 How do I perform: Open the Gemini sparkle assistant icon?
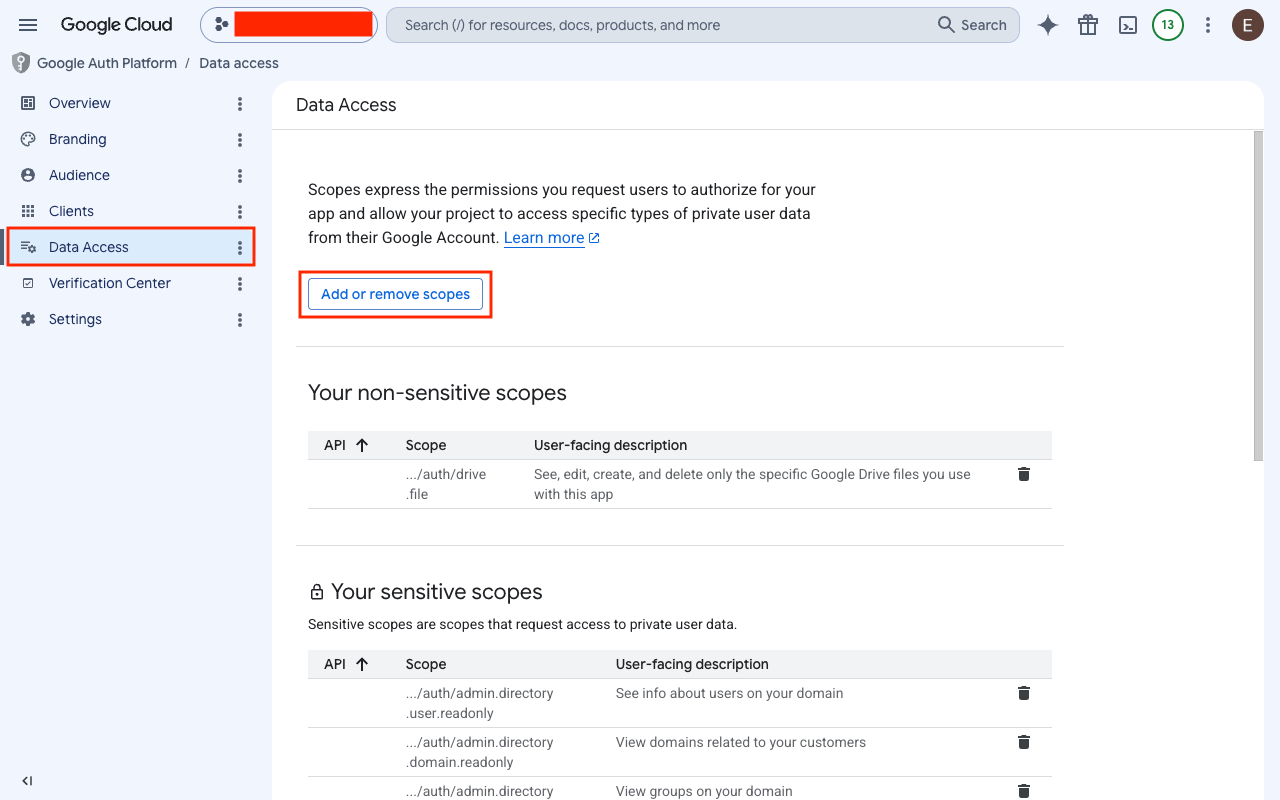1048,25
